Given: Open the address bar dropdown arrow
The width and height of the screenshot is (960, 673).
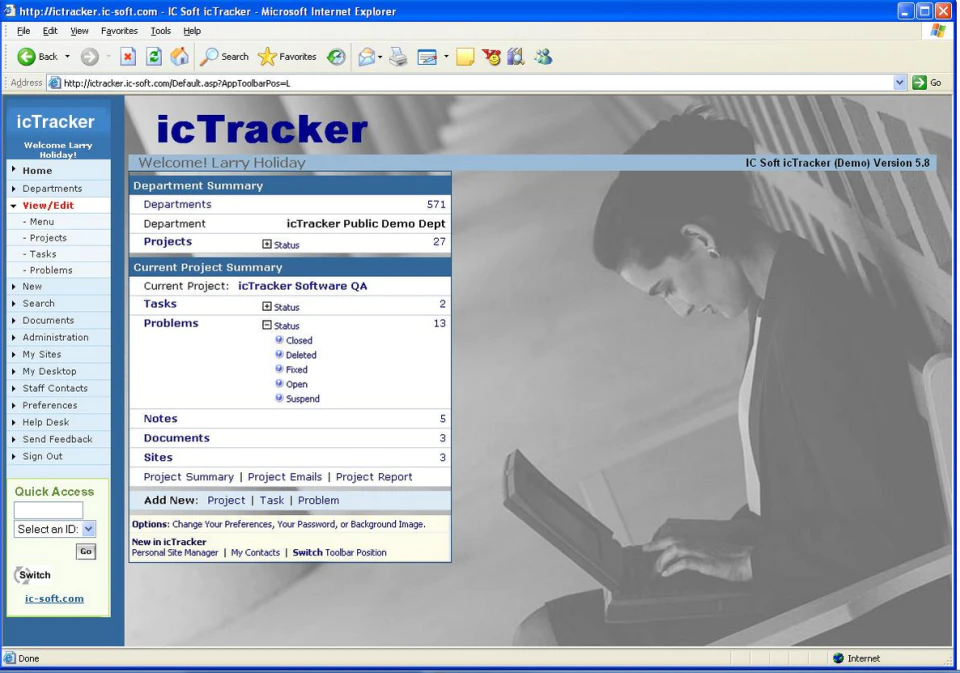Looking at the screenshot, I should pyautogui.click(x=899, y=83).
